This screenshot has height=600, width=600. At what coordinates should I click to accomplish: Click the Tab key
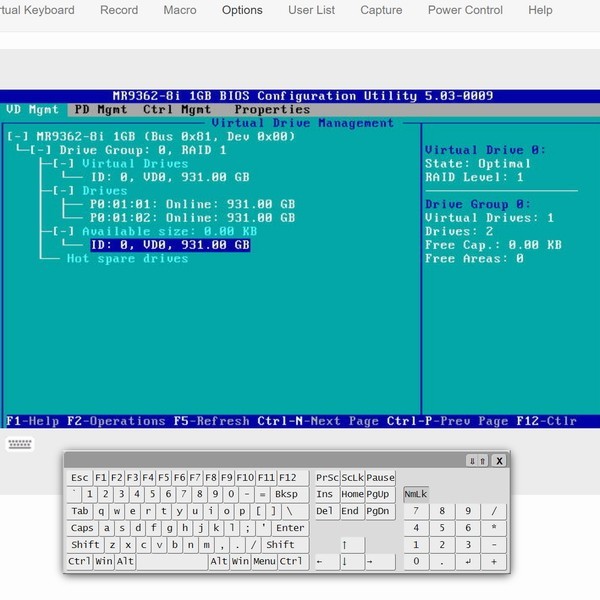(x=80, y=511)
